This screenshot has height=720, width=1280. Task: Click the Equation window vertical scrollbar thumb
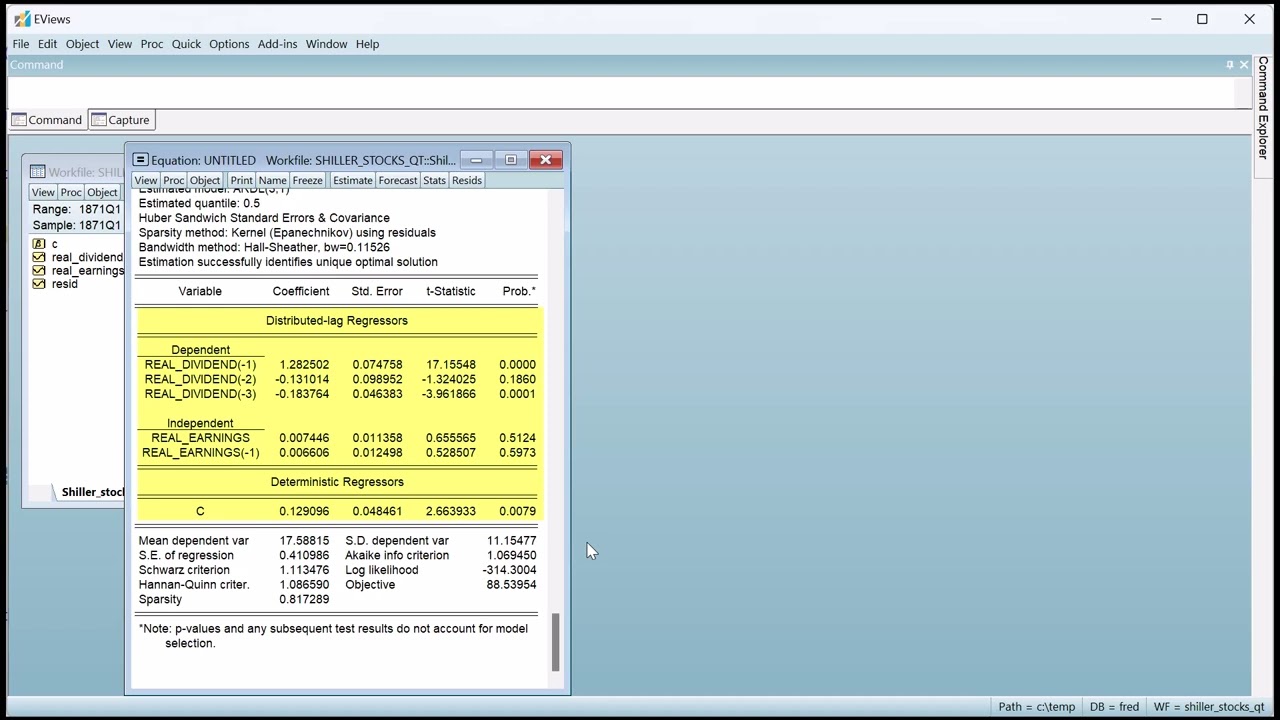pyautogui.click(x=556, y=643)
